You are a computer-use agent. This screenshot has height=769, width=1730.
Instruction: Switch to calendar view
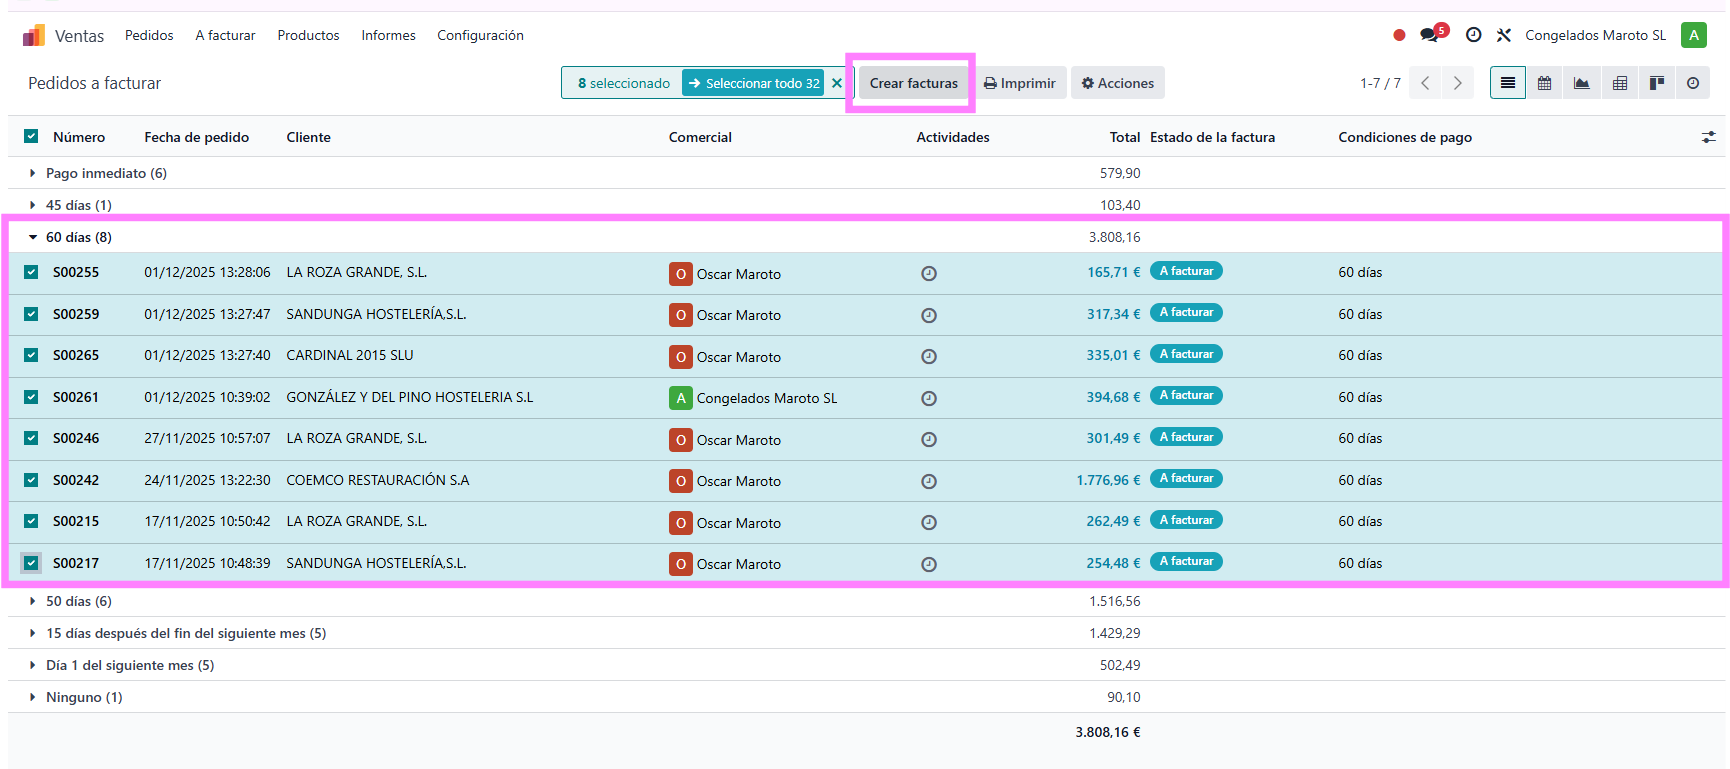[x=1544, y=83]
